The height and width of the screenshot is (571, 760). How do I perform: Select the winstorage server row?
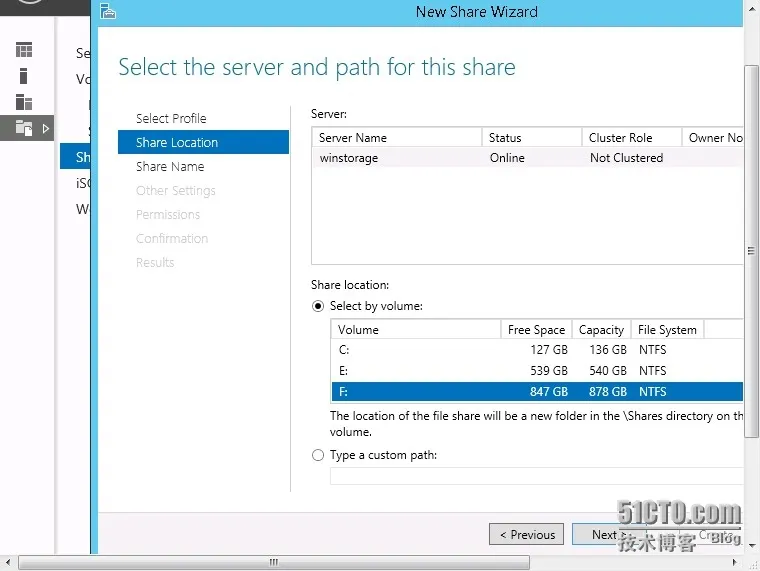point(527,158)
